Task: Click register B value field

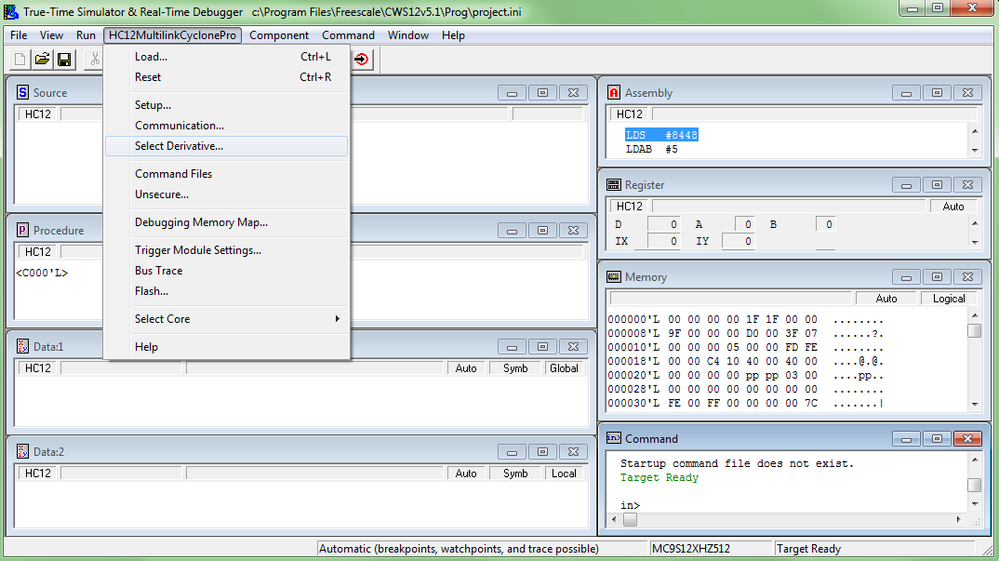Action: pyautogui.click(x=825, y=224)
